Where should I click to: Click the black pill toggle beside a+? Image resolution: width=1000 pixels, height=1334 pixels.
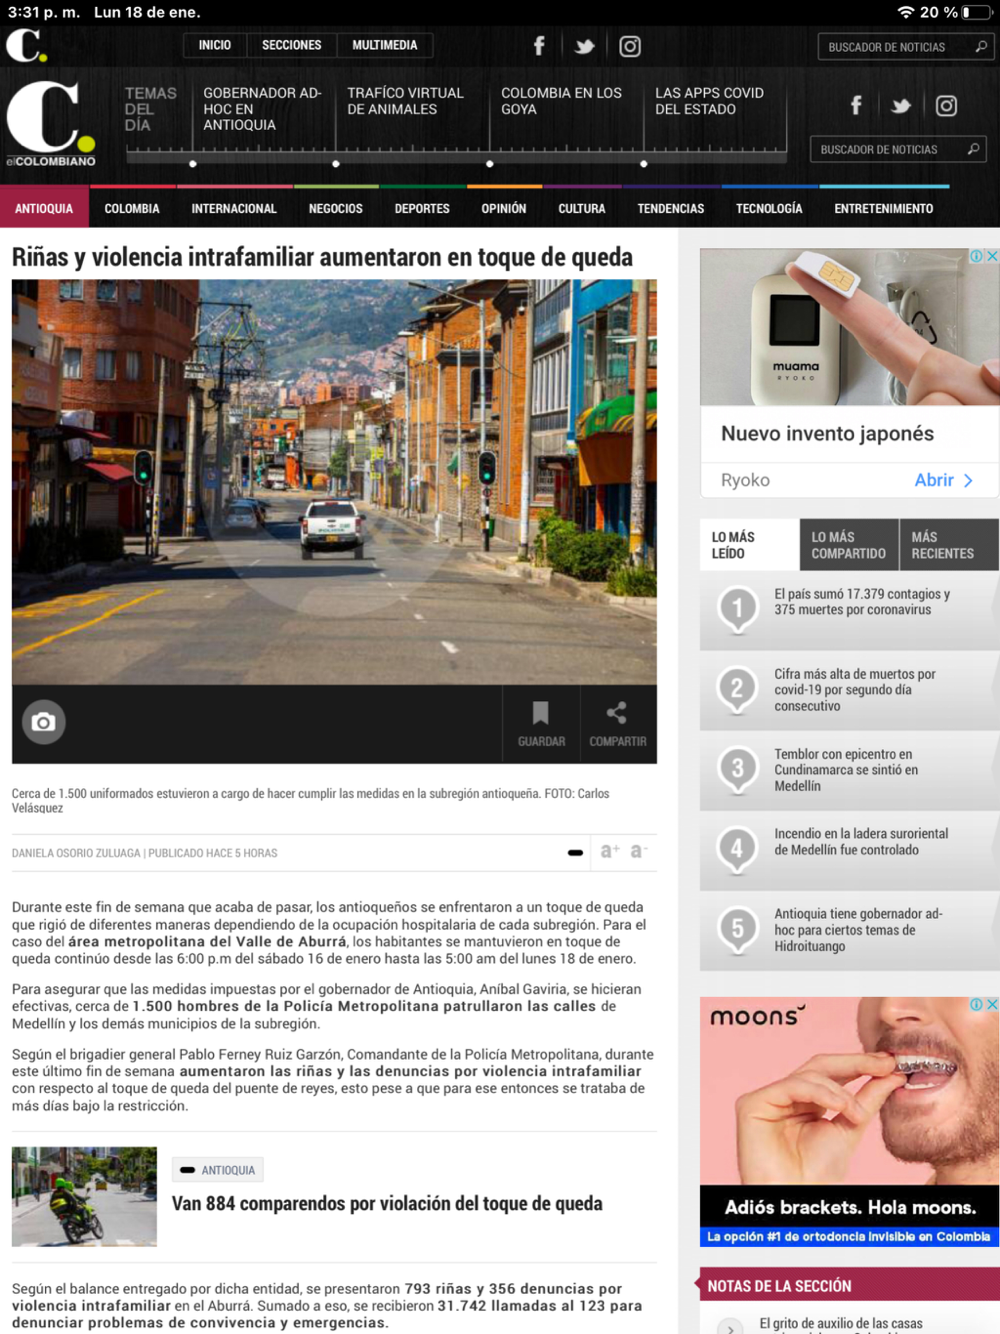click(x=575, y=853)
